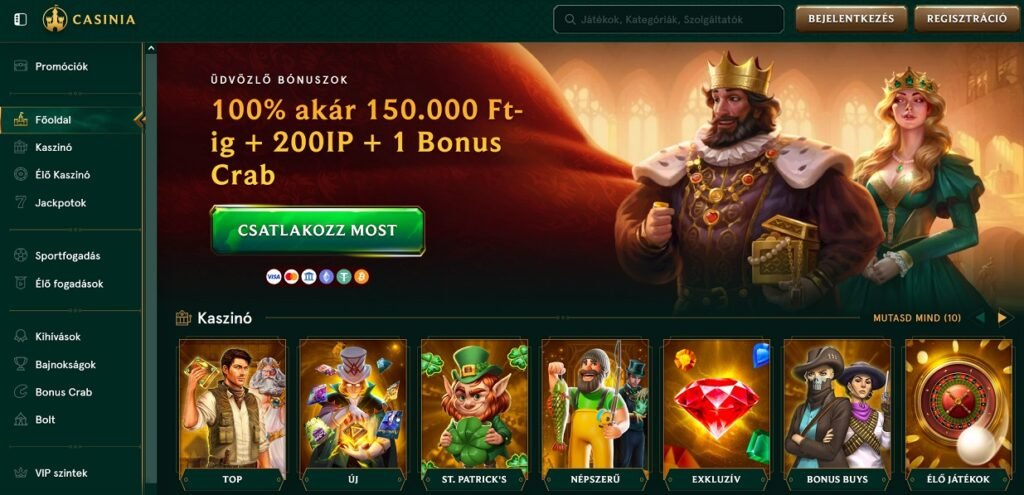This screenshot has height=495, width=1024.
Task: Toggle the sidebar panel icon beside Casinia logo
Action: click(21, 20)
